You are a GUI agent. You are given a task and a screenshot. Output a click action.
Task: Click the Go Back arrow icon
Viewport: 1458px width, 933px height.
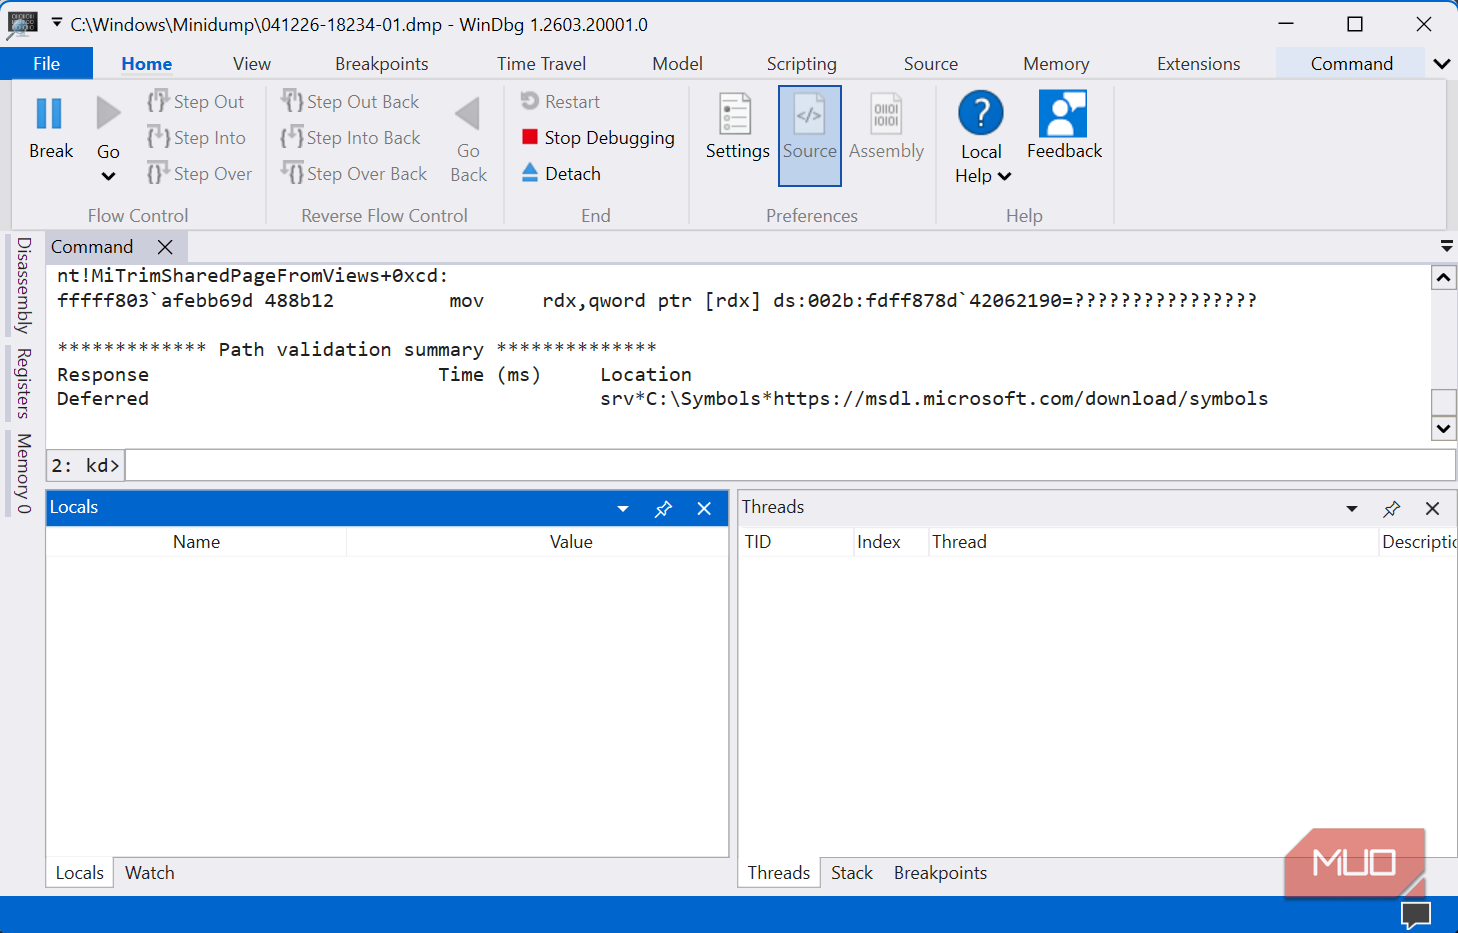click(468, 114)
